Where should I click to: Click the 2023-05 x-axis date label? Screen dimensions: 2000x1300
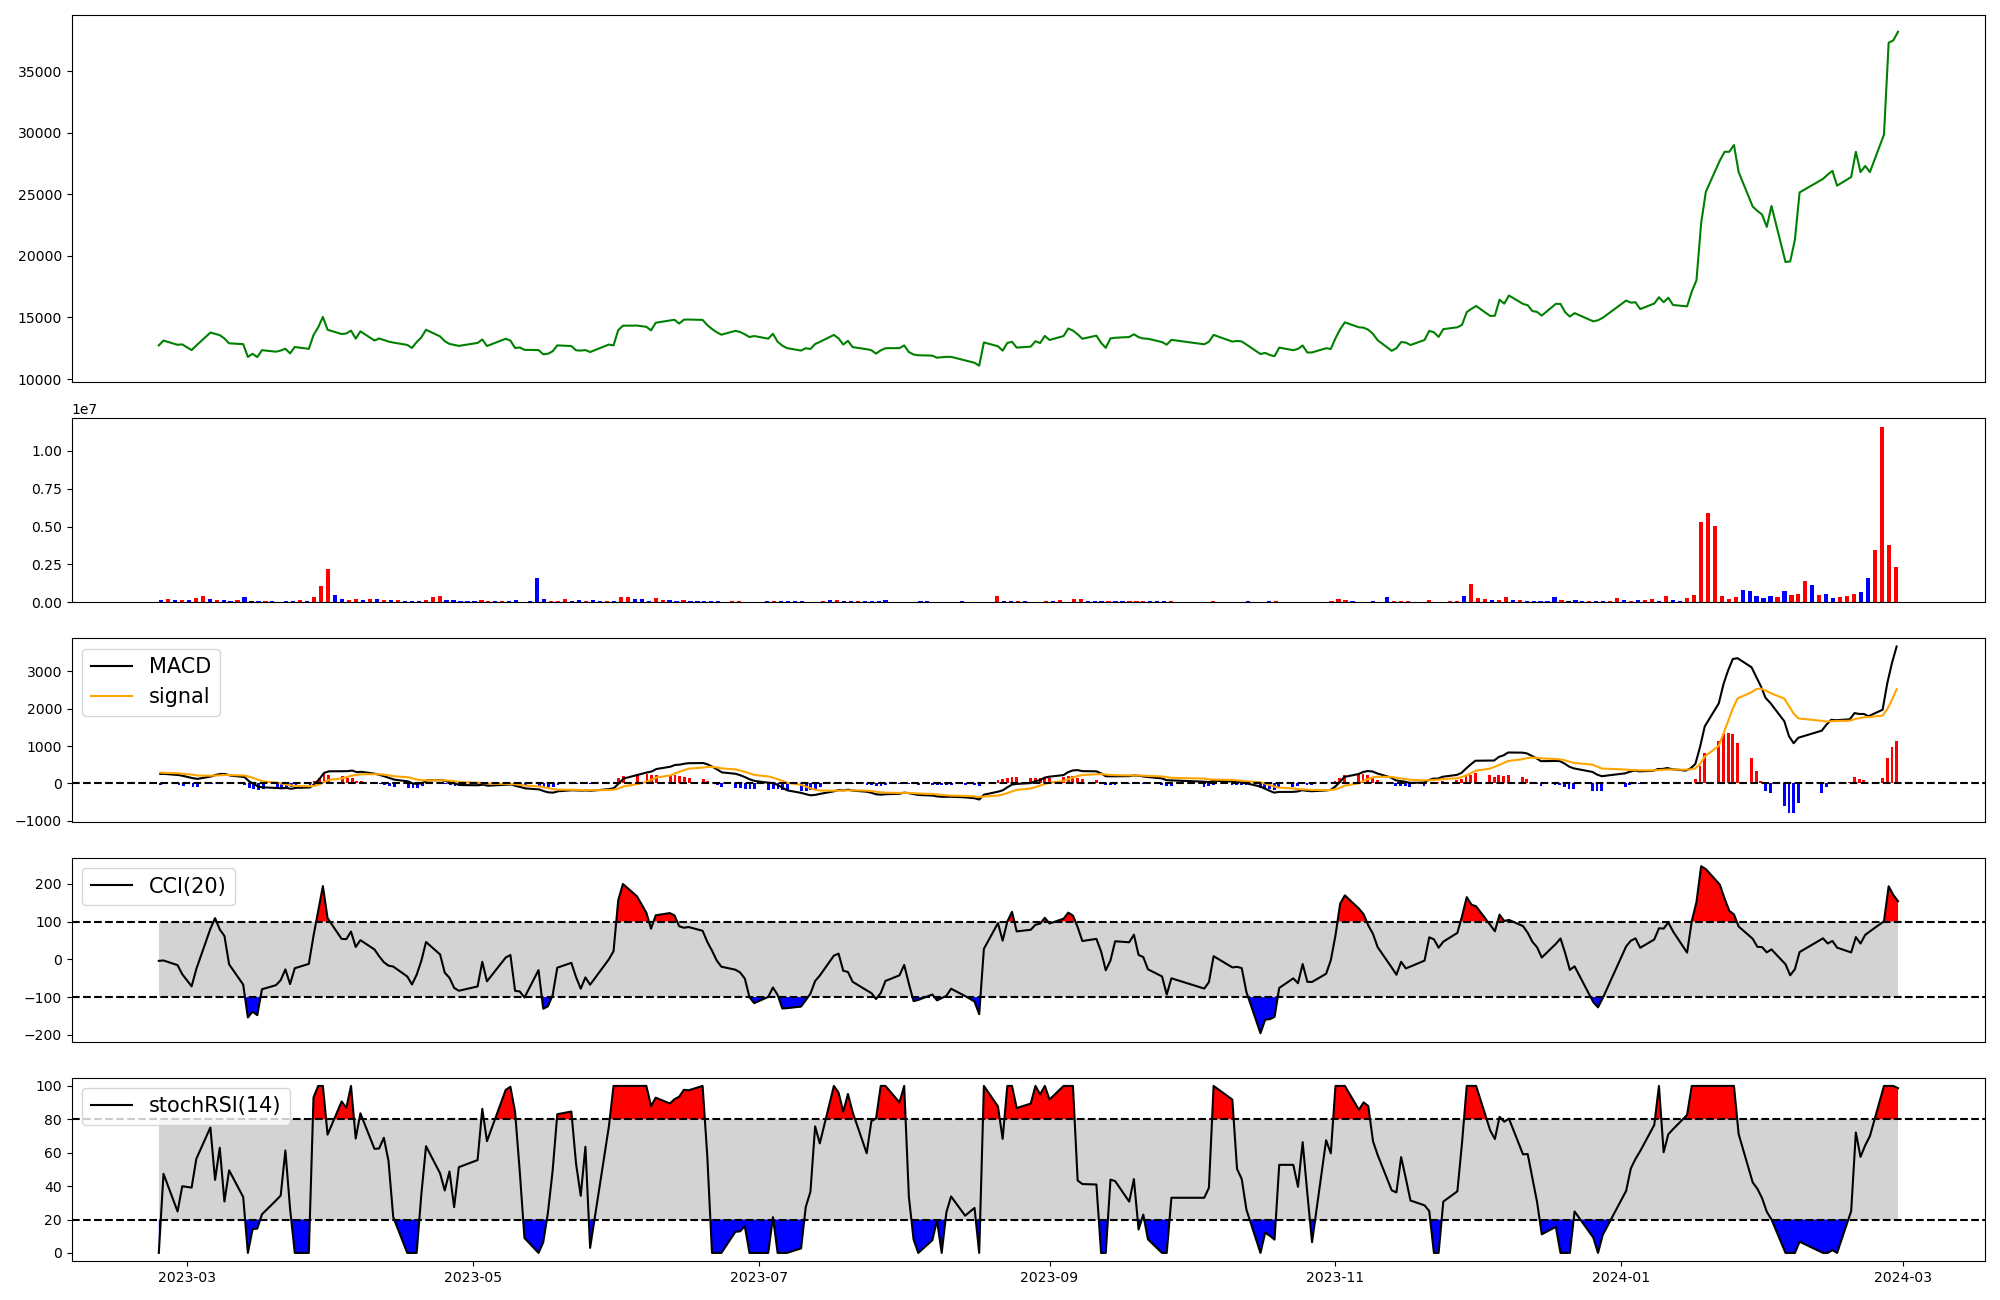(472, 1277)
